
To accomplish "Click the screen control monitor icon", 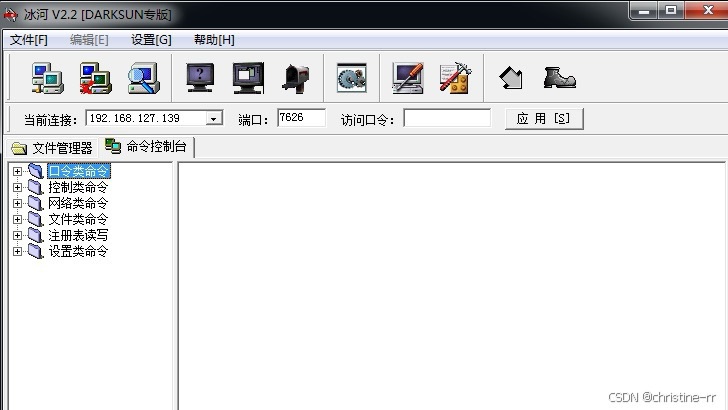I will (248, 78).
